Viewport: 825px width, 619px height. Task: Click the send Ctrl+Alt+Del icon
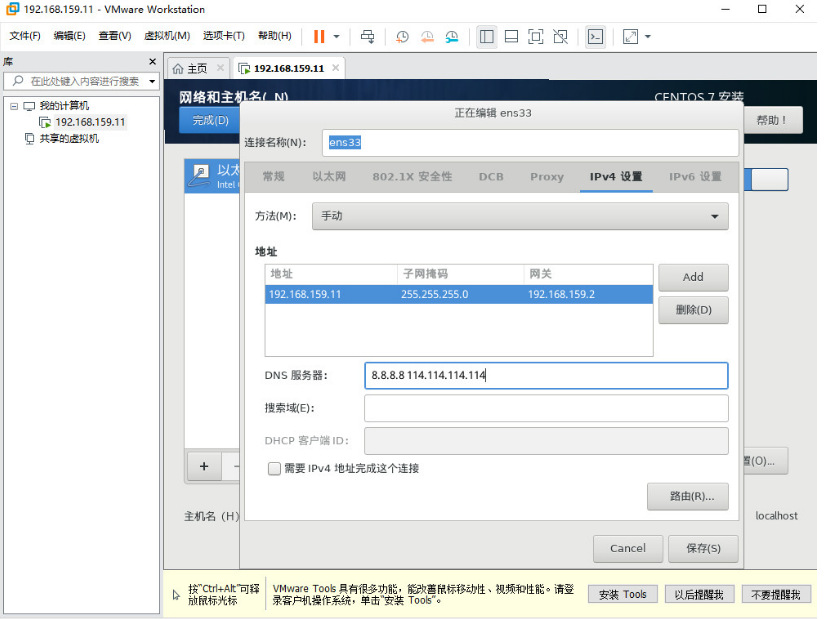pos(367,36)
